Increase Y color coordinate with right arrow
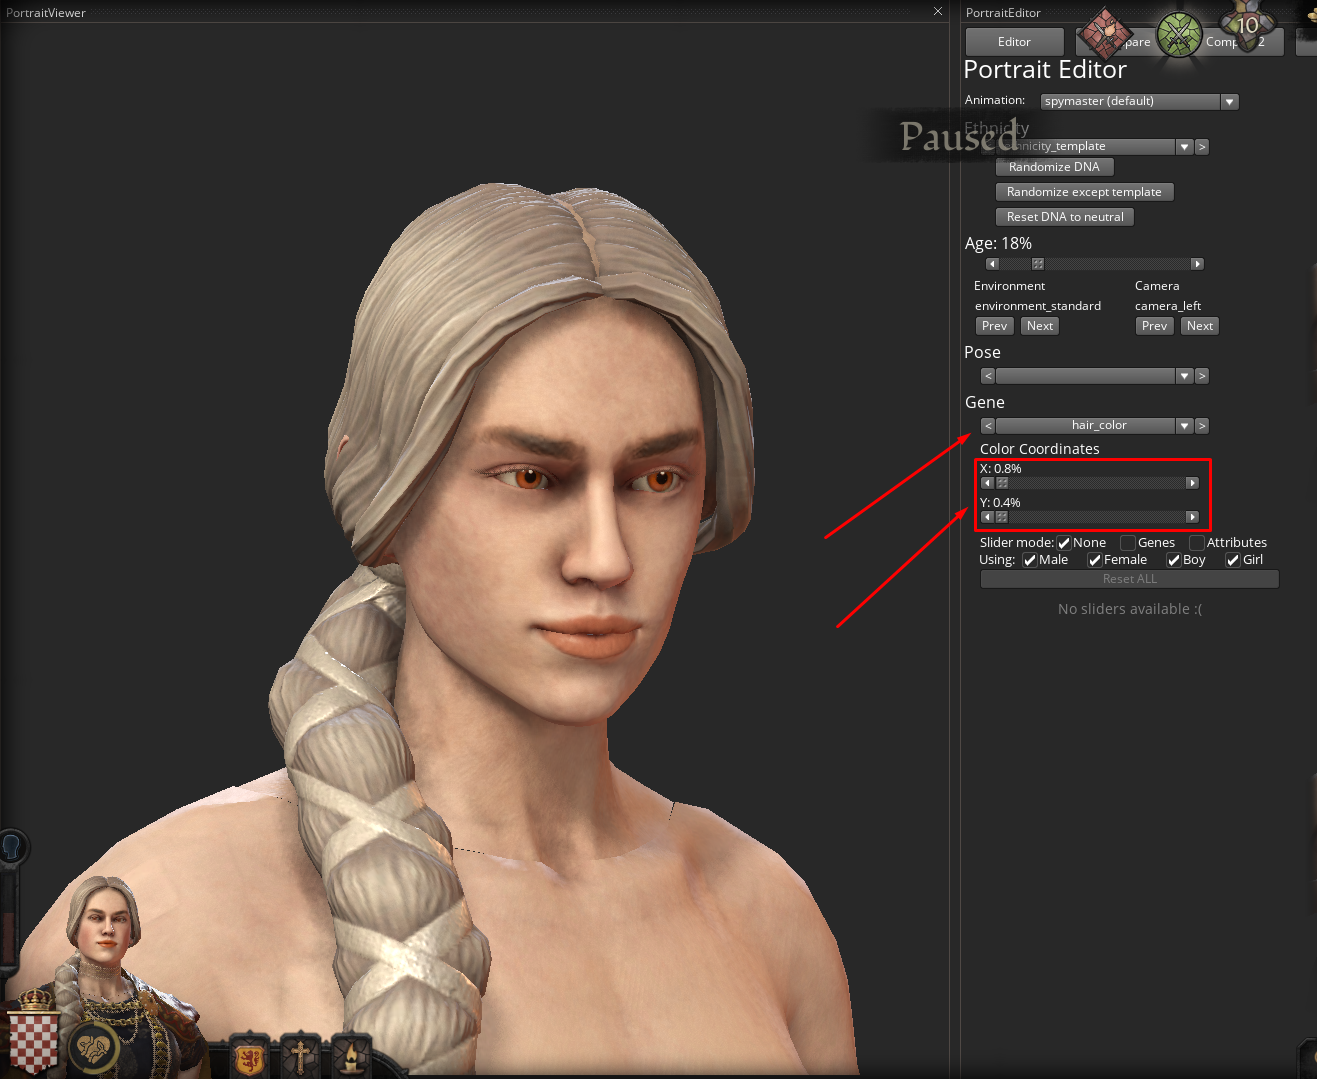The image size is (1317, 1079). pos(1192,517)
